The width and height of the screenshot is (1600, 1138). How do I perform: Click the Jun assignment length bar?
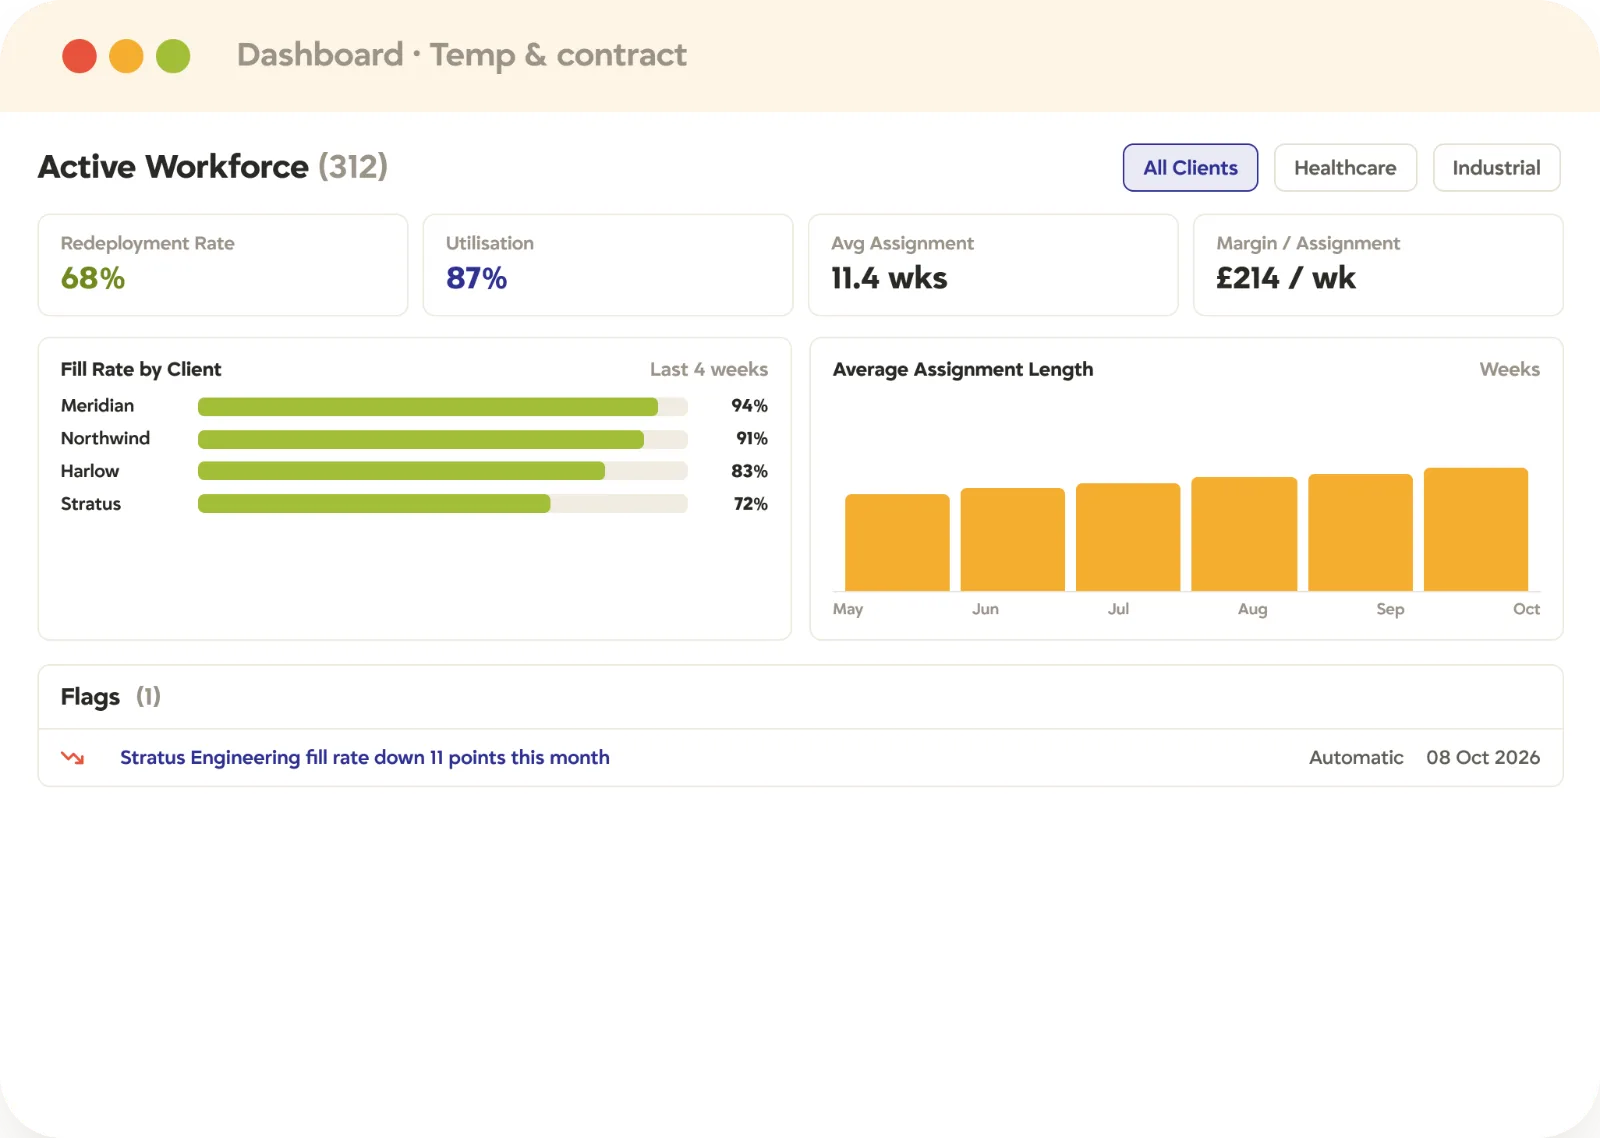coord(1012,539)
